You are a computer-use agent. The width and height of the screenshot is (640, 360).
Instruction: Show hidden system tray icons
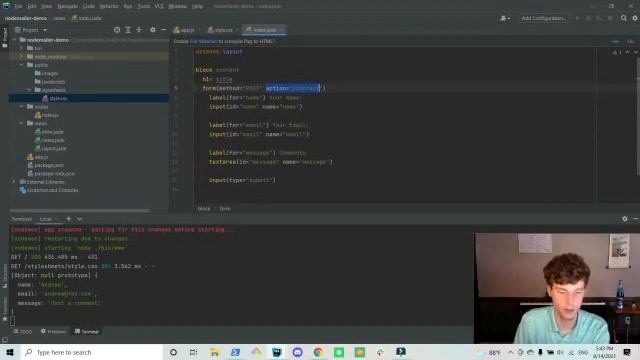(x=510, y=352)
